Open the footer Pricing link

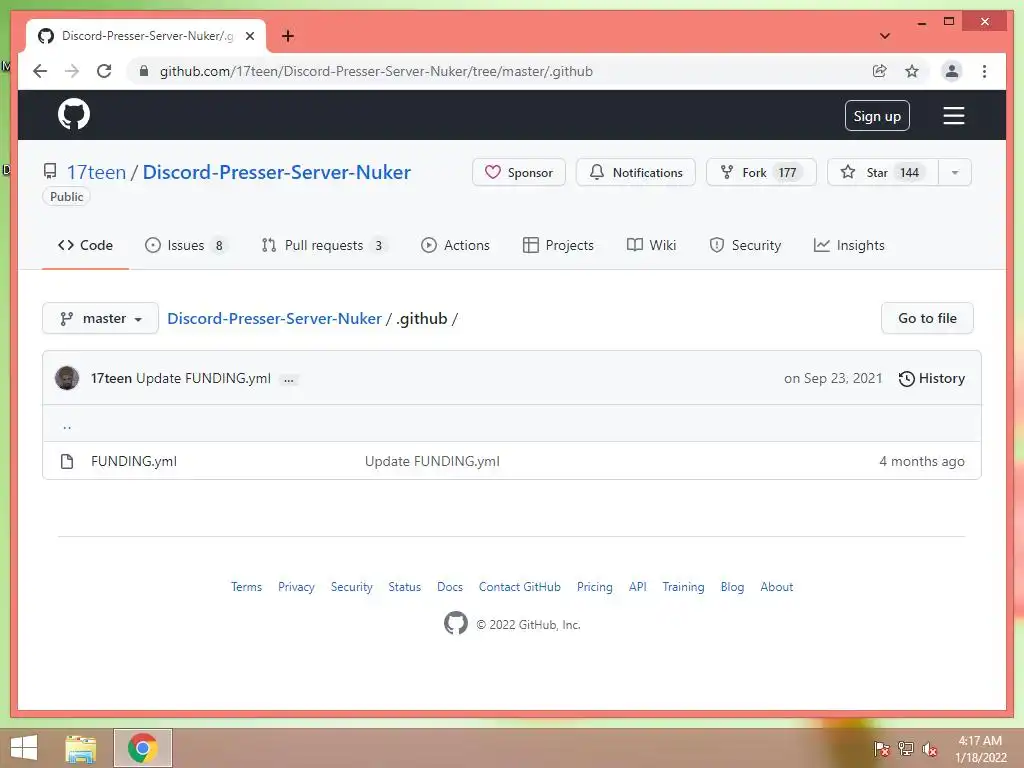click(594, 586)
